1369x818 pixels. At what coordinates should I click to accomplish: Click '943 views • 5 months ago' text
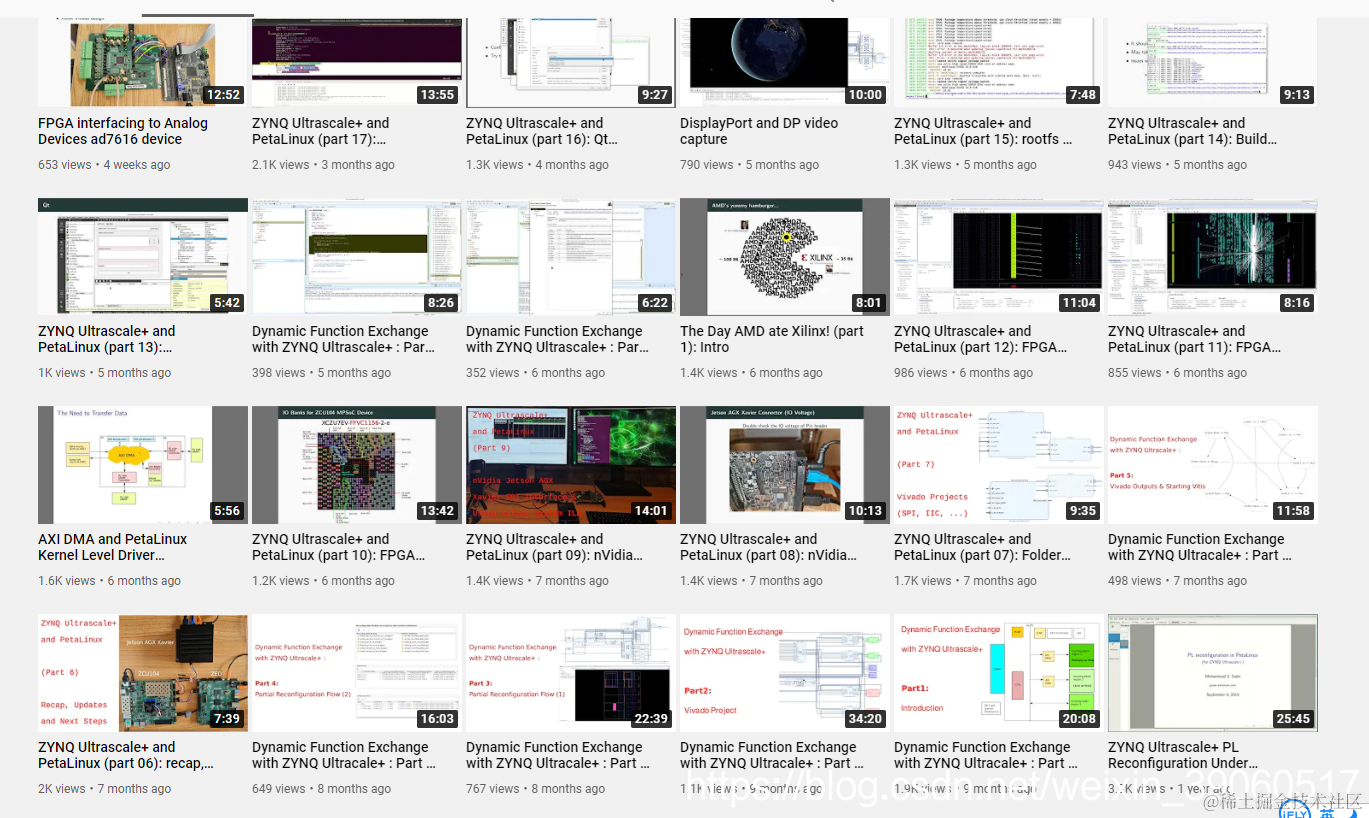pos(1177,165)
